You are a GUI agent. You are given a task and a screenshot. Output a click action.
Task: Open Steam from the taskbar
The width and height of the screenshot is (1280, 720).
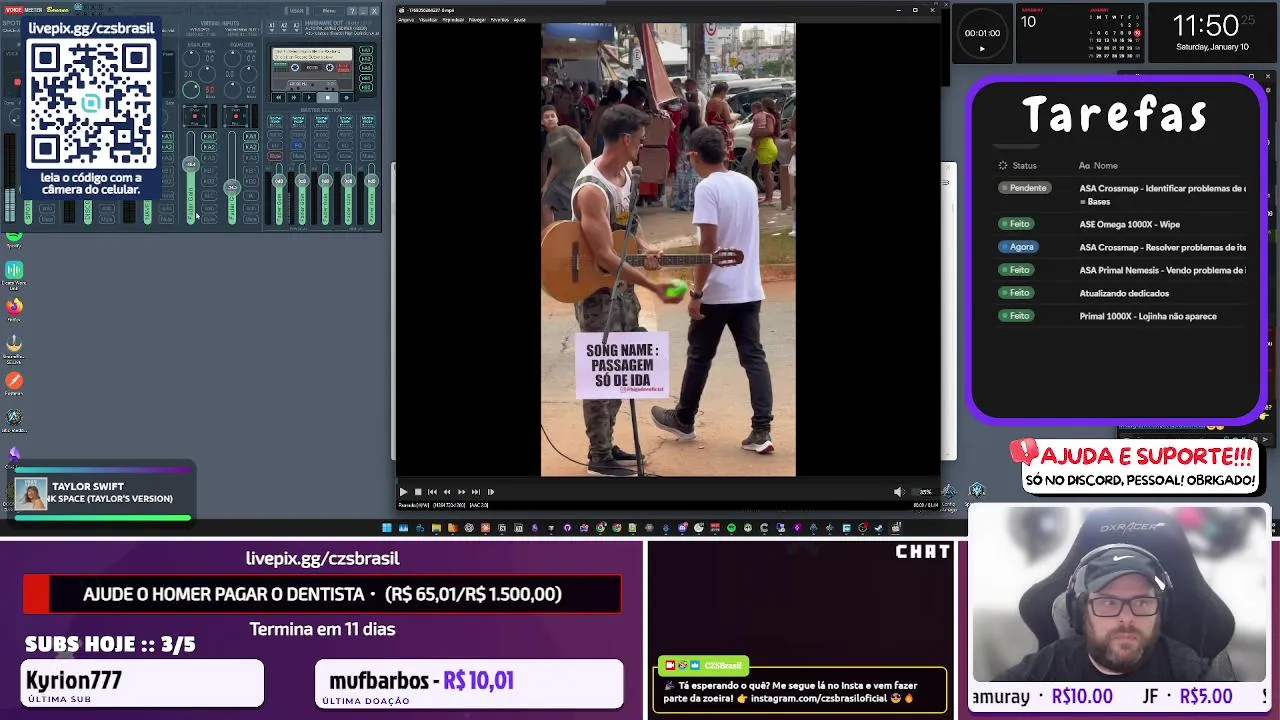(879, 528)
